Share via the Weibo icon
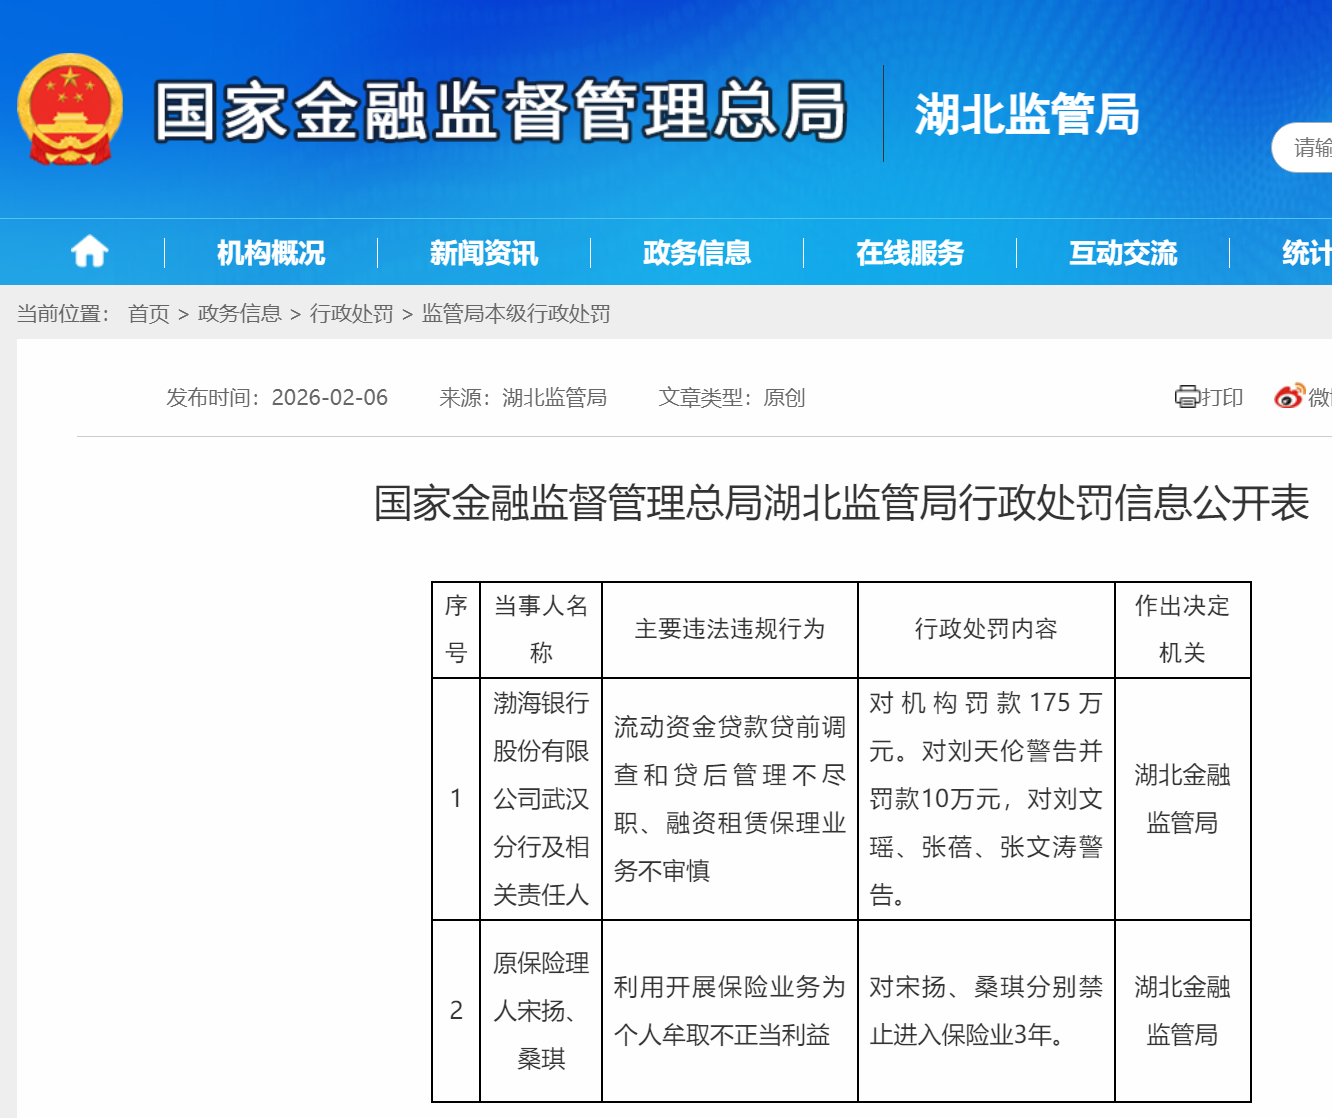Screen dimensions: 1332x1118 pos(1289,397)
